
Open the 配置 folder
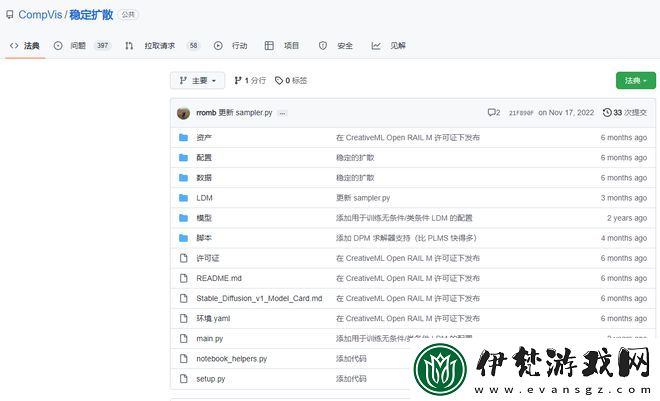pos(204,158)
